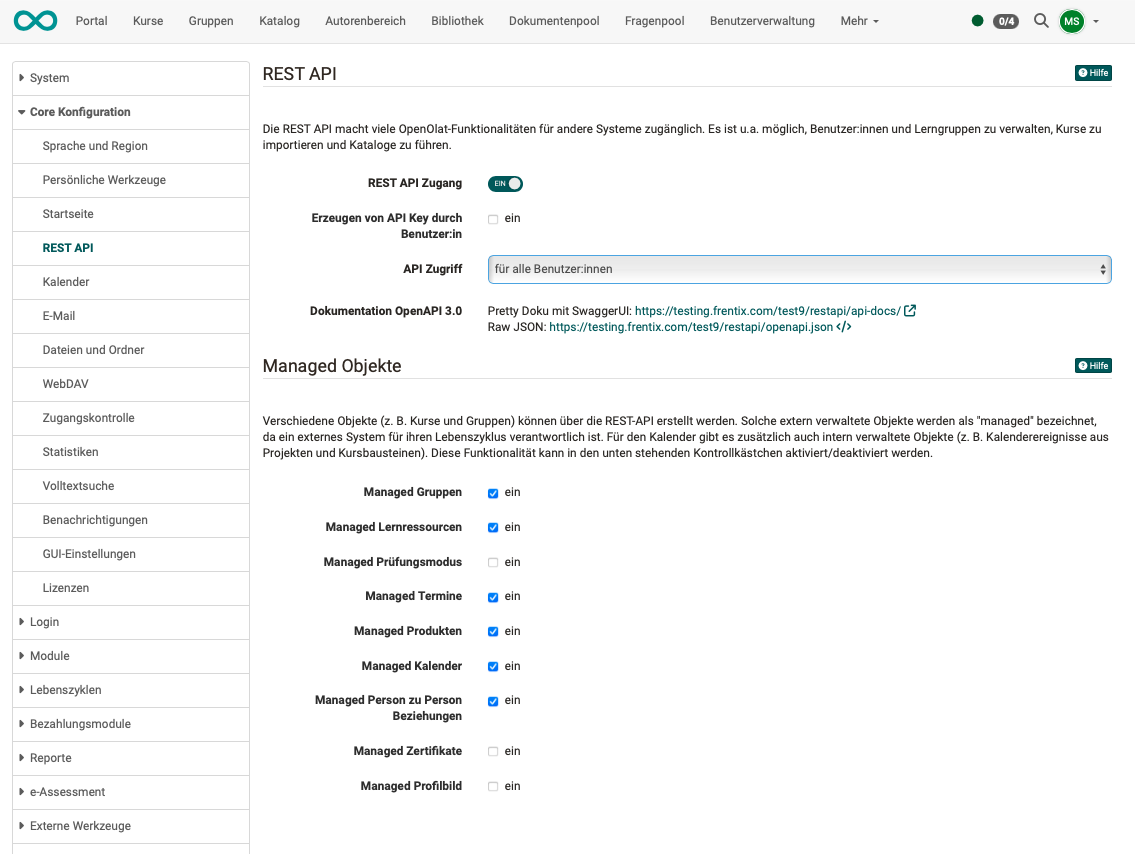1135x854 pixels.
Task: Open the Mehr menu
Action: pos(858,20)
